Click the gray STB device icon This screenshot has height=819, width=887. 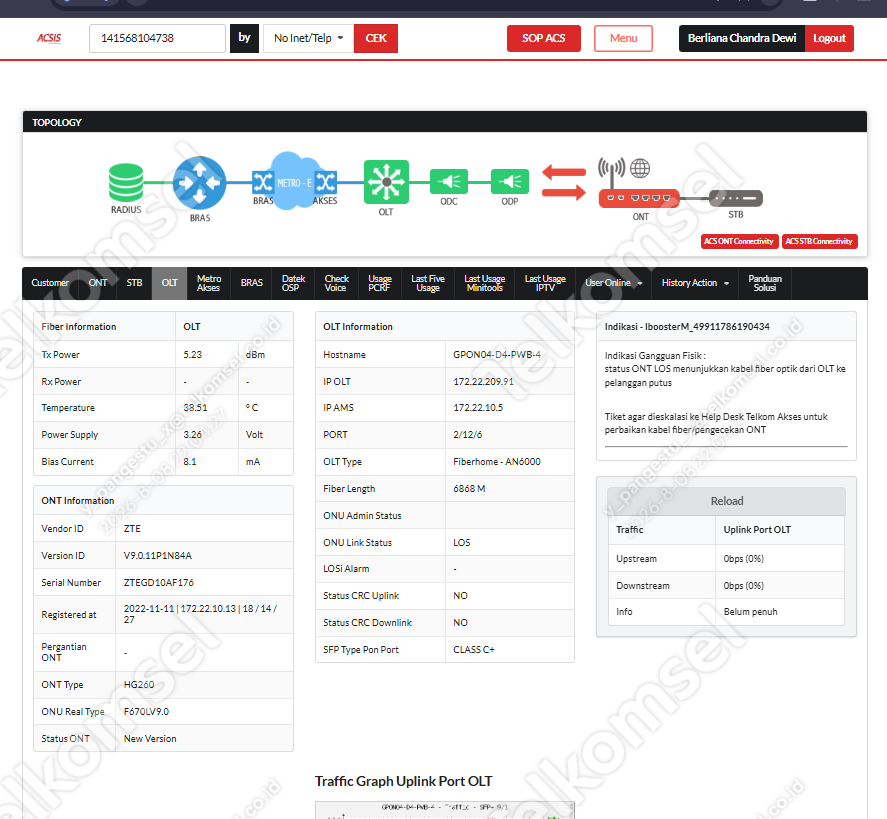coord(736,199)
